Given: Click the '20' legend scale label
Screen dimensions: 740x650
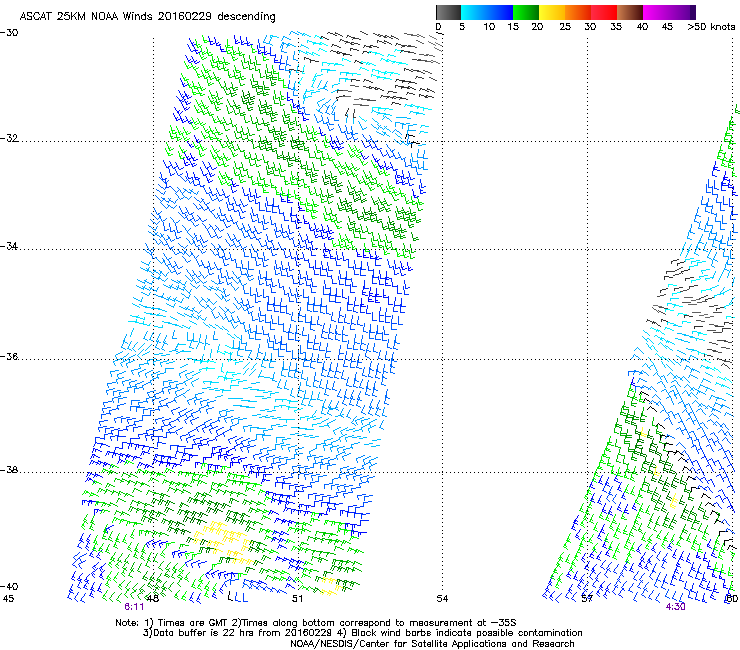Looking at the screenshot, I should click(x=537, y=27).
